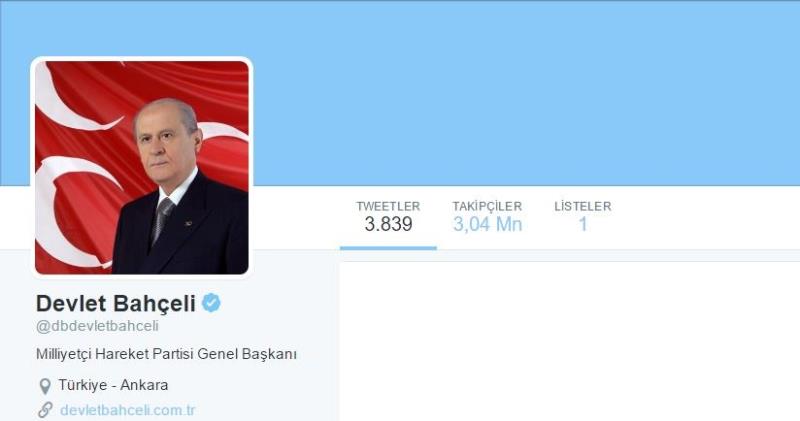Click the lists count number 1
Screen dimensions: 800x421
click(583, 224)
